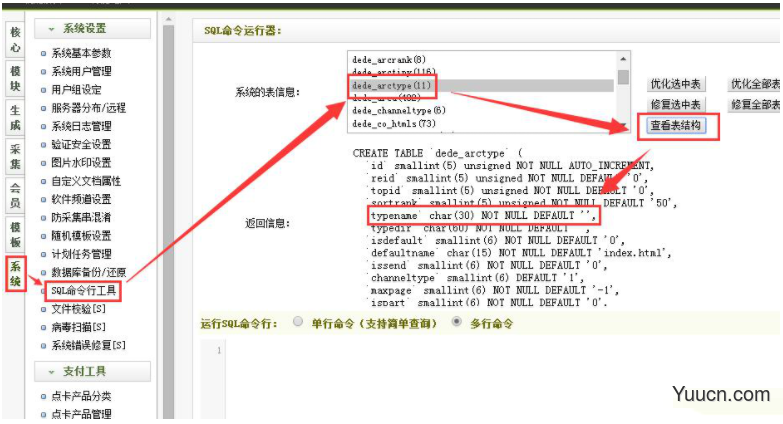This screenshot has height=424, width=783.
Task: Open 数据库备份/还原 menu link
Action: 88,272
